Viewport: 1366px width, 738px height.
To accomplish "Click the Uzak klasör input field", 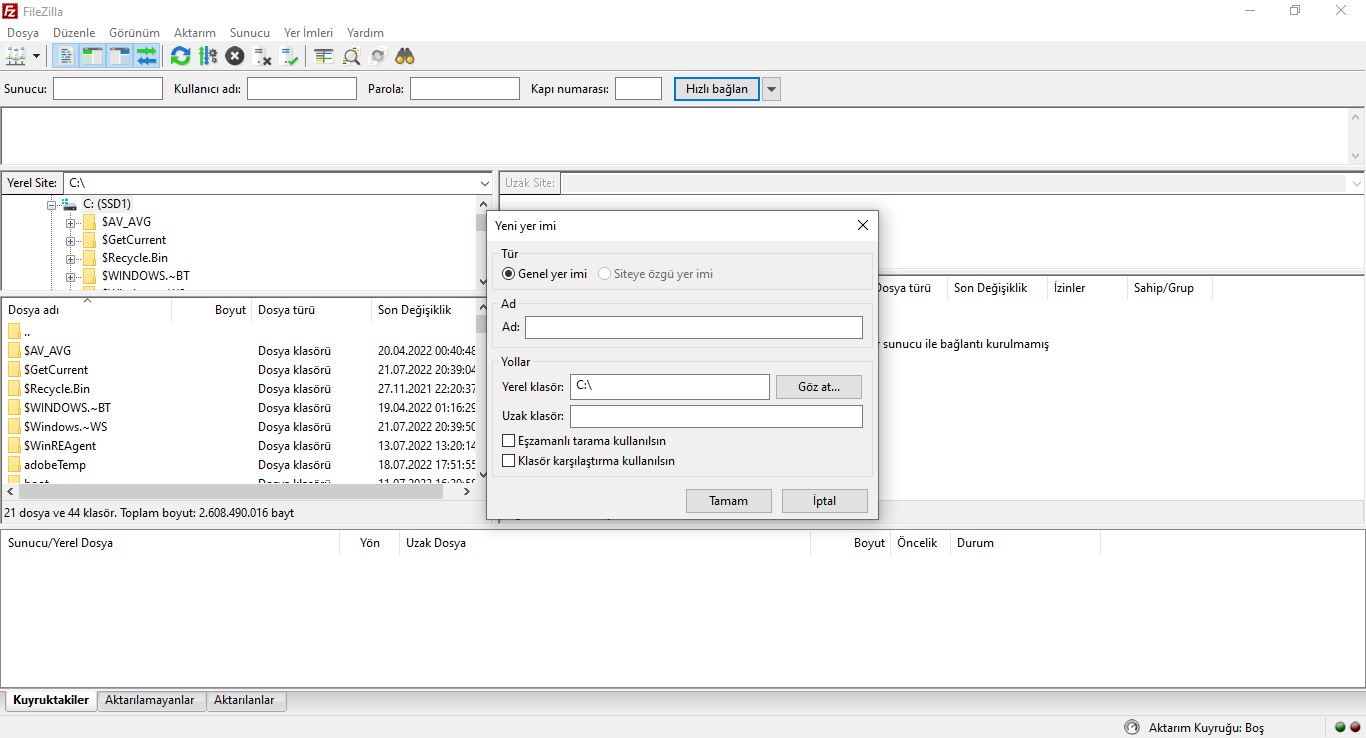I will click(716, 416).
